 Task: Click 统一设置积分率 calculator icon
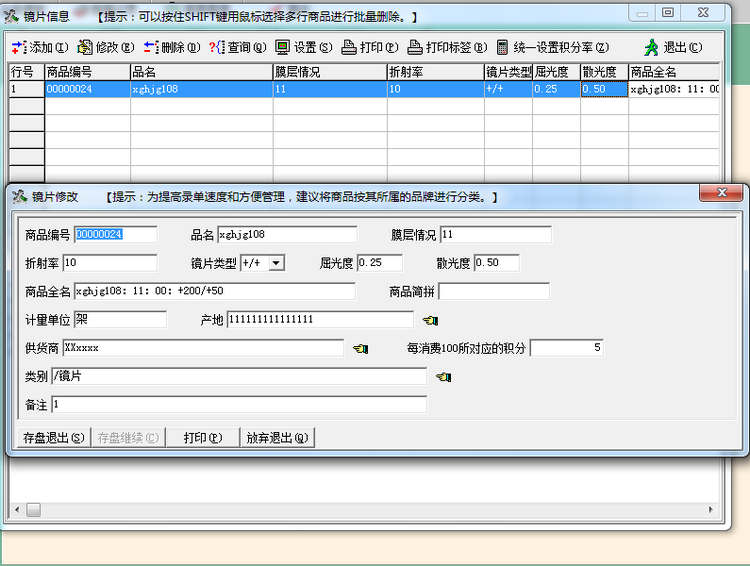tap(502, 47)
